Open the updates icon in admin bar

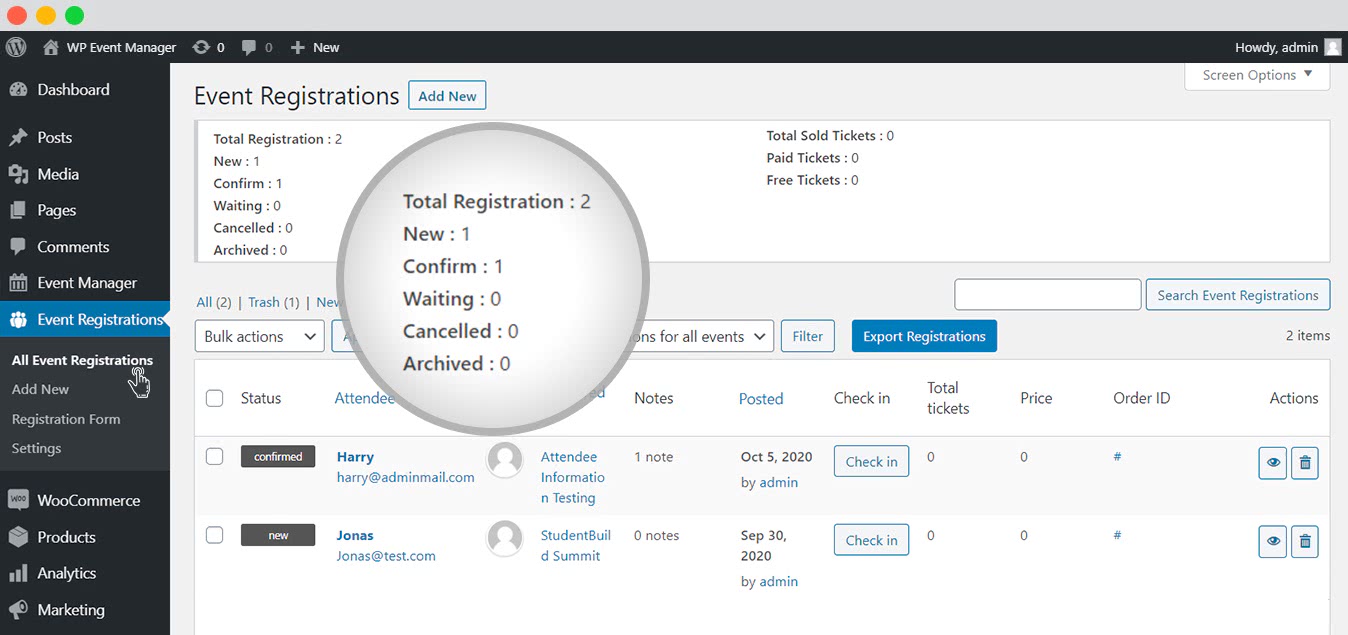click(x=201, y=47)
